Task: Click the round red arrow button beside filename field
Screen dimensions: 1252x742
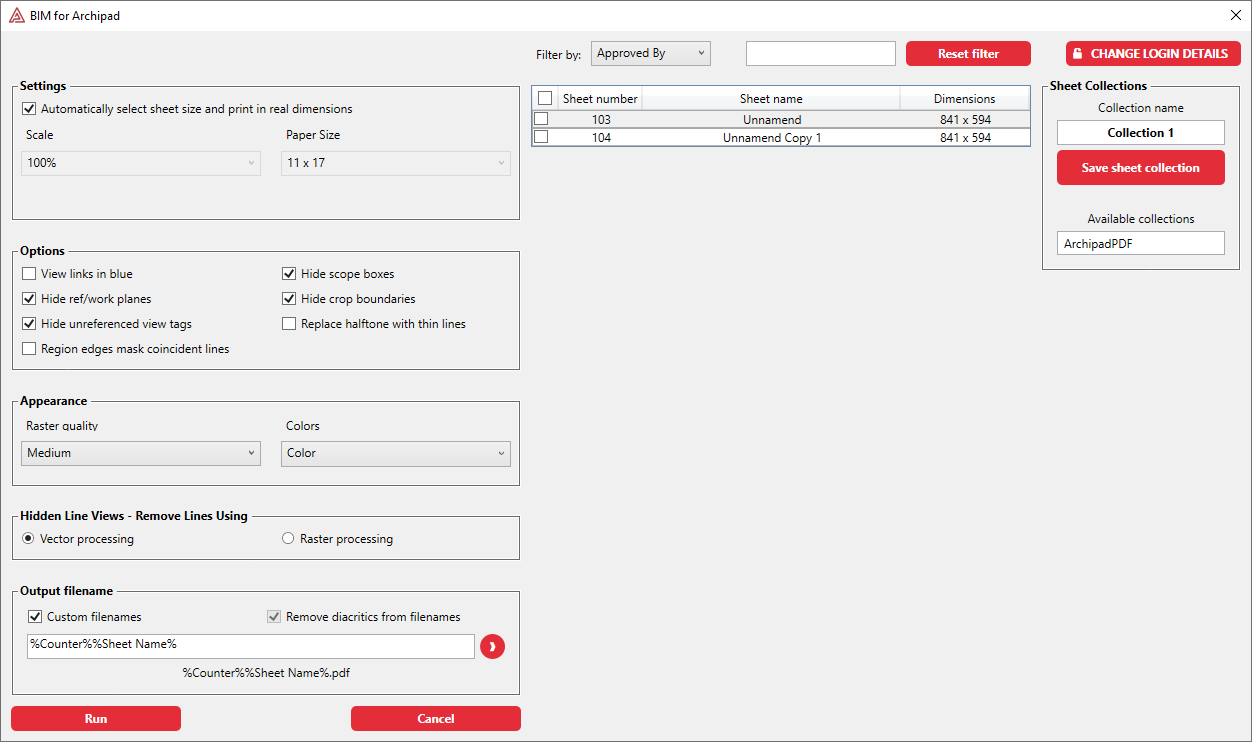Action: coord(492,647)
